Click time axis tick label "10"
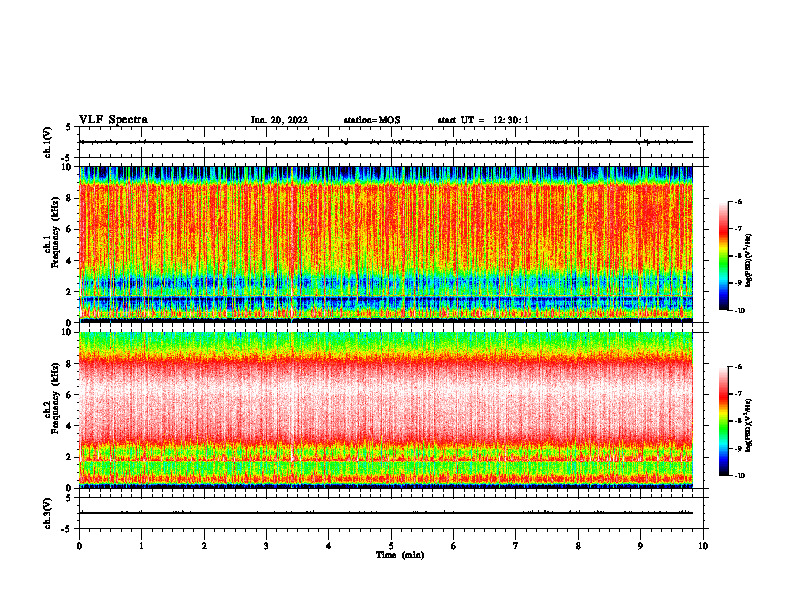Screen dimensions: 792x612 click(x=703, y=546)
